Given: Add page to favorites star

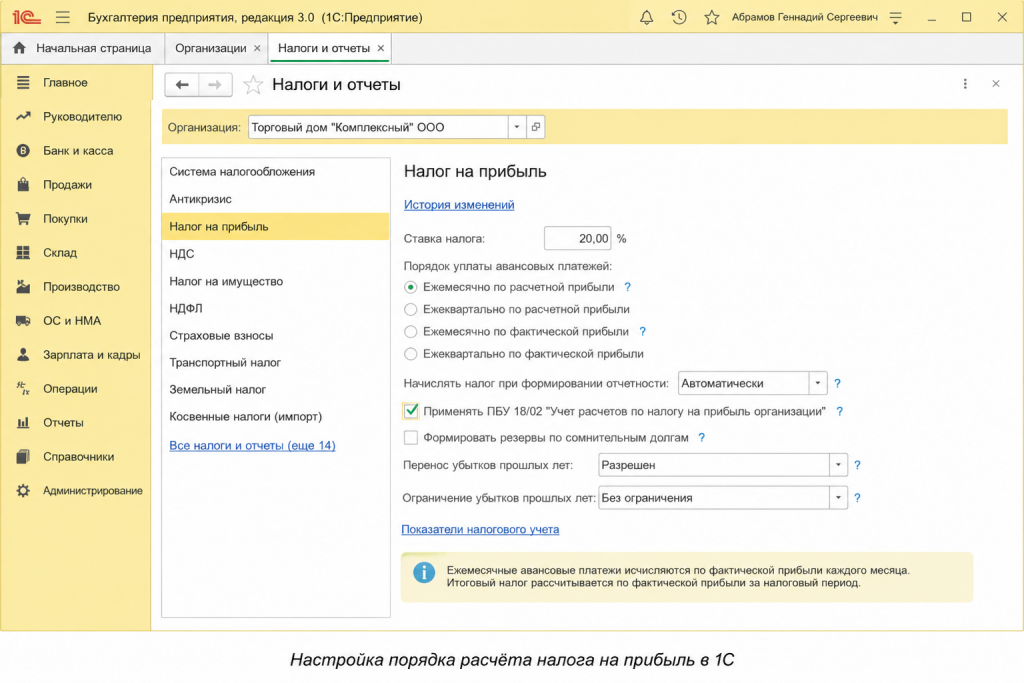Looking at the screenshot, I should tap(253, 85).
